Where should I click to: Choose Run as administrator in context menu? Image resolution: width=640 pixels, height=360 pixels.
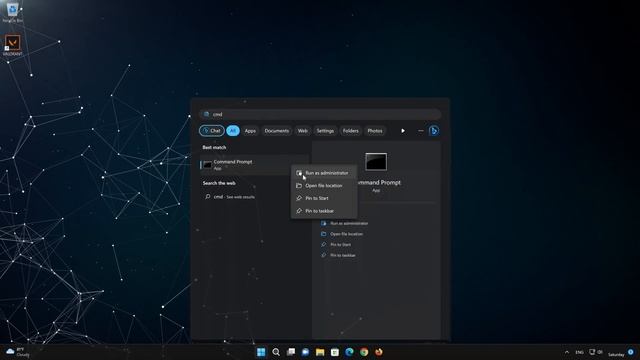tap(324, 173)
